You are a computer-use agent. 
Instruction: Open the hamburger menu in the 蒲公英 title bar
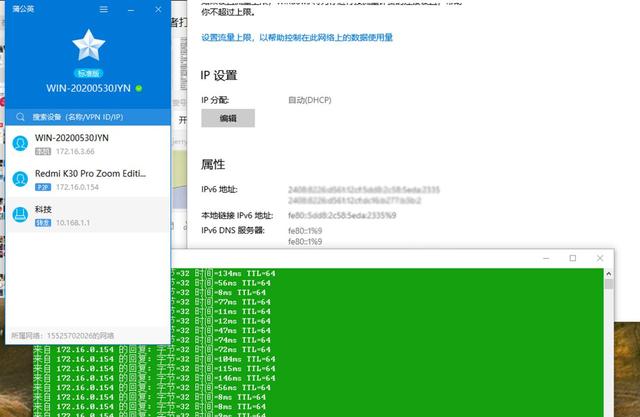(105, 9)
